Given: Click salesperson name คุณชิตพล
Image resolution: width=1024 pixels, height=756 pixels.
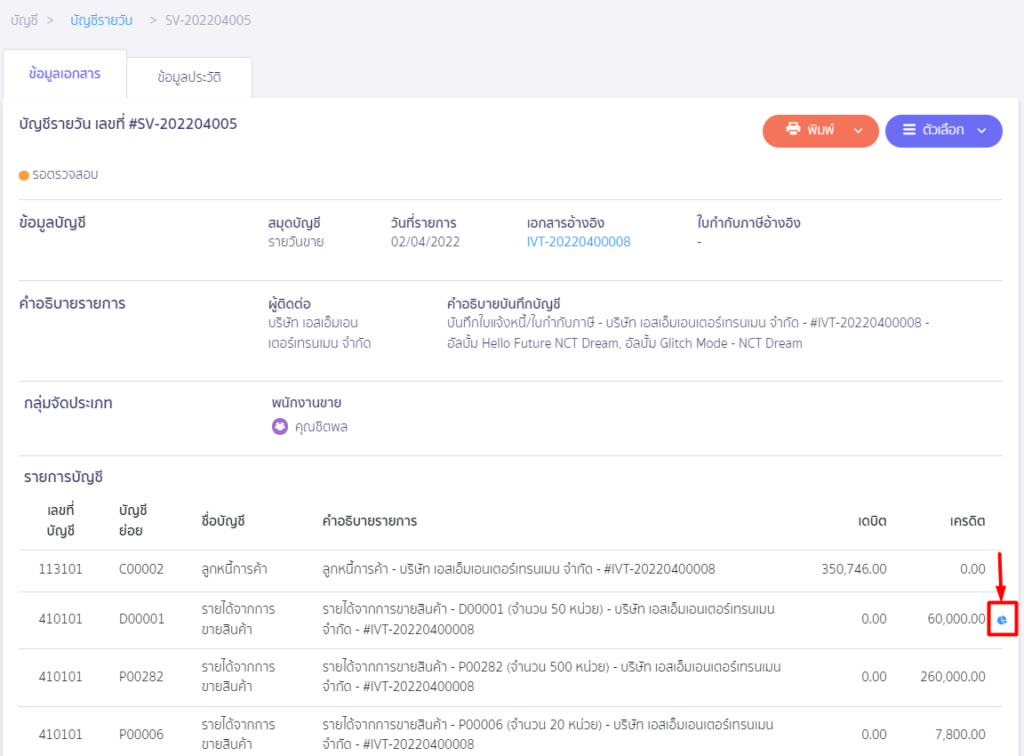Looking at the screenshot, I should coord(321,427).
